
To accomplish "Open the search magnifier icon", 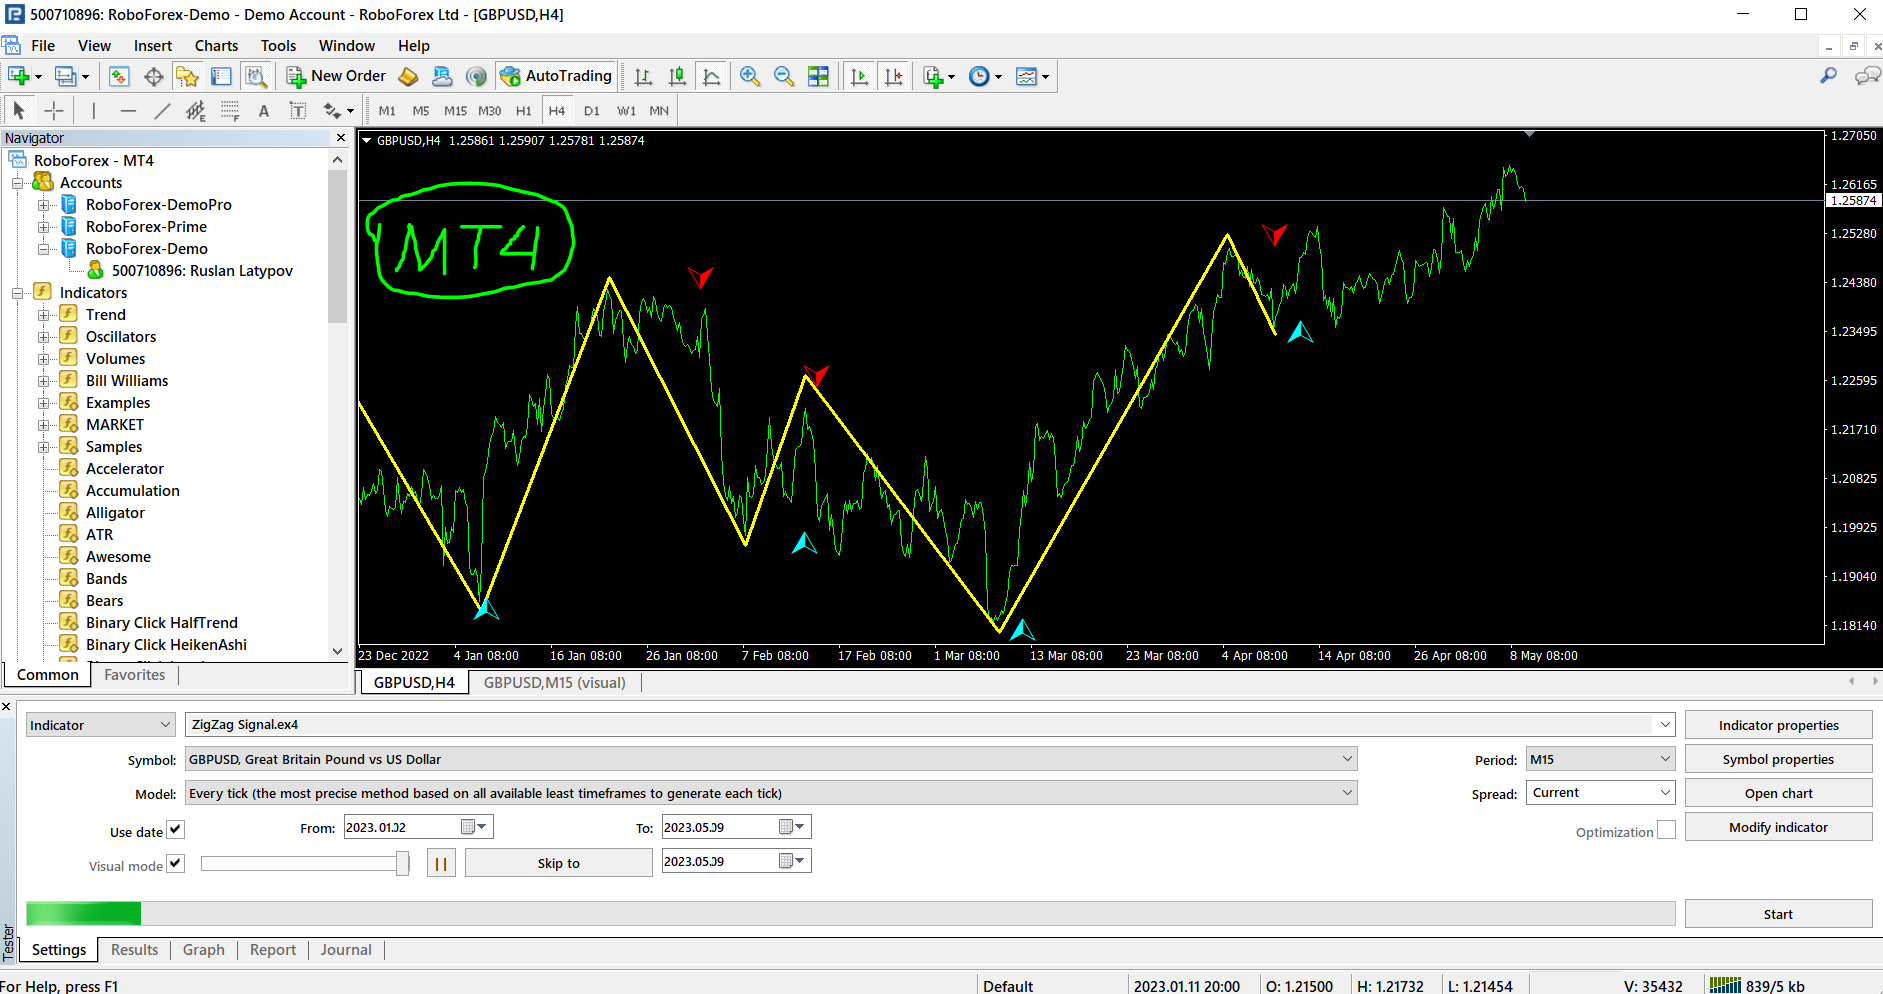I will click(1829, 76).
